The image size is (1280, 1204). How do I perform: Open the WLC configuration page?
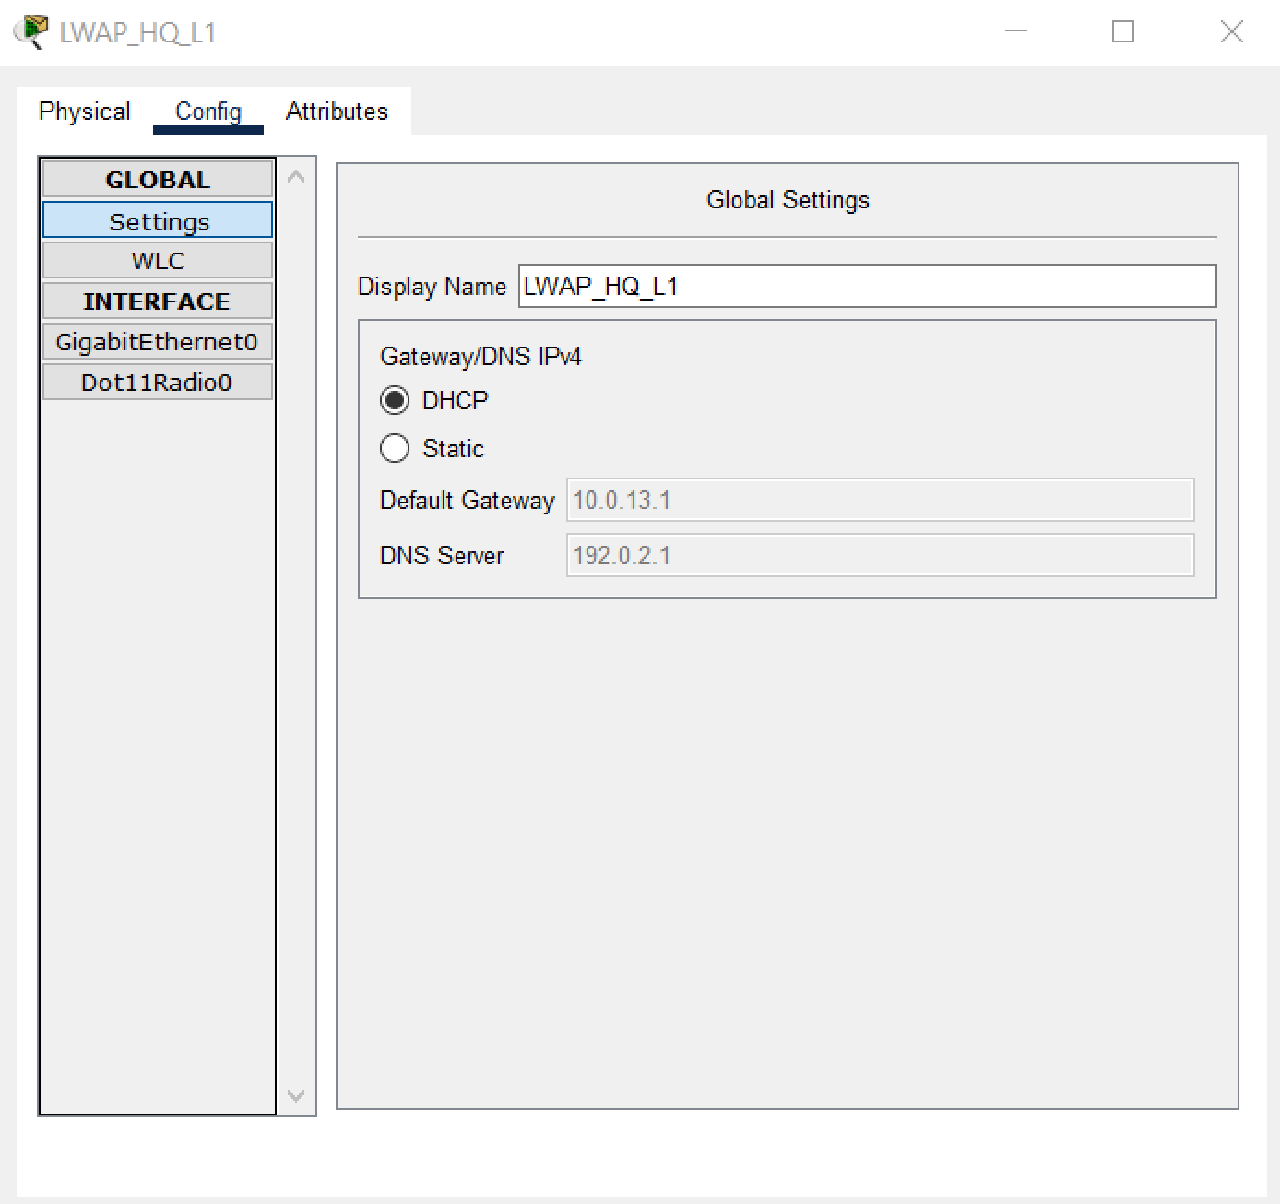click(x=157, y=260)
